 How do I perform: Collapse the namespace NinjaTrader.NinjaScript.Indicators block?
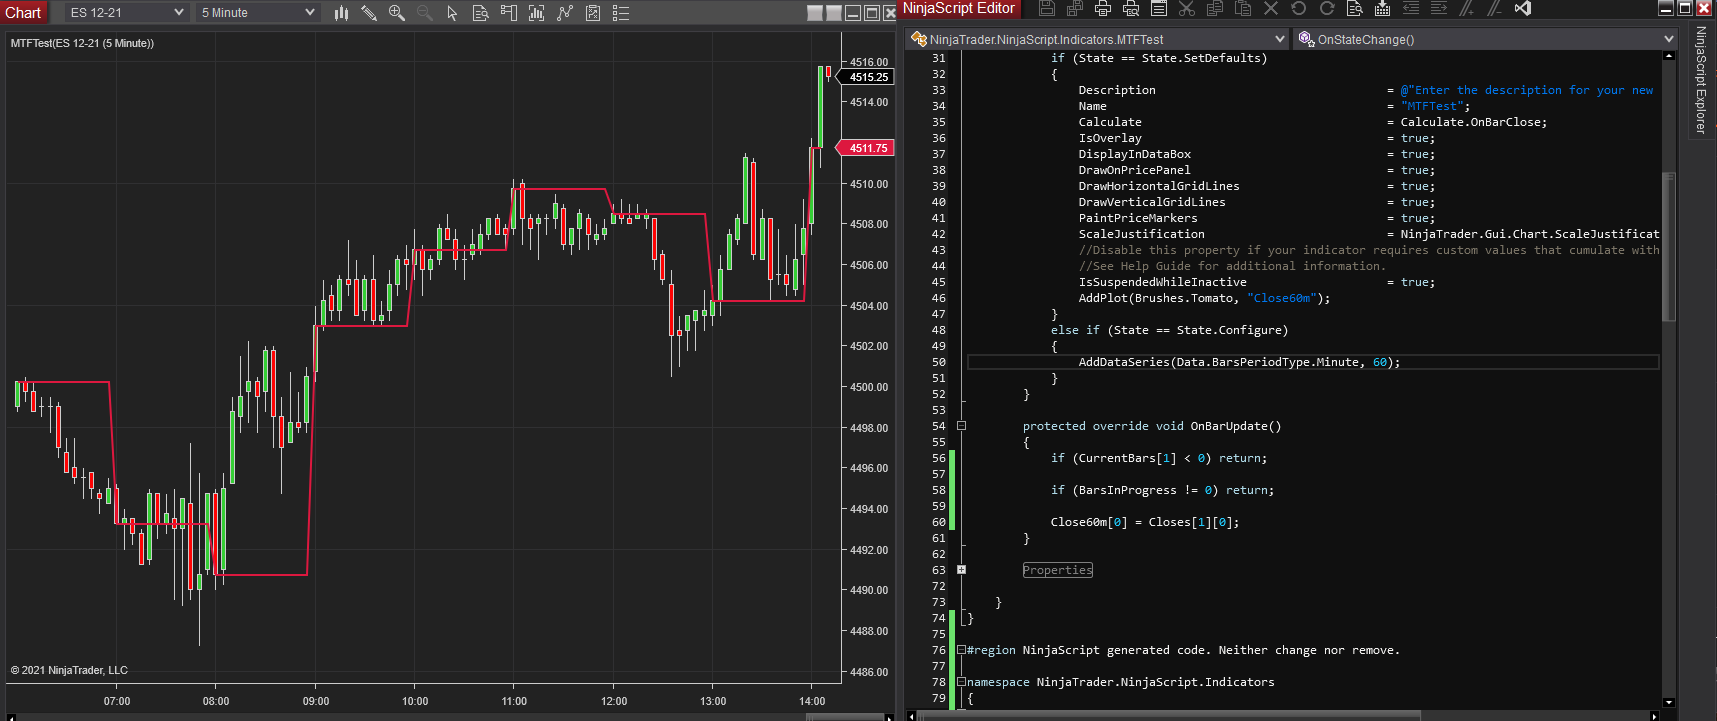(x=961, y=682)
